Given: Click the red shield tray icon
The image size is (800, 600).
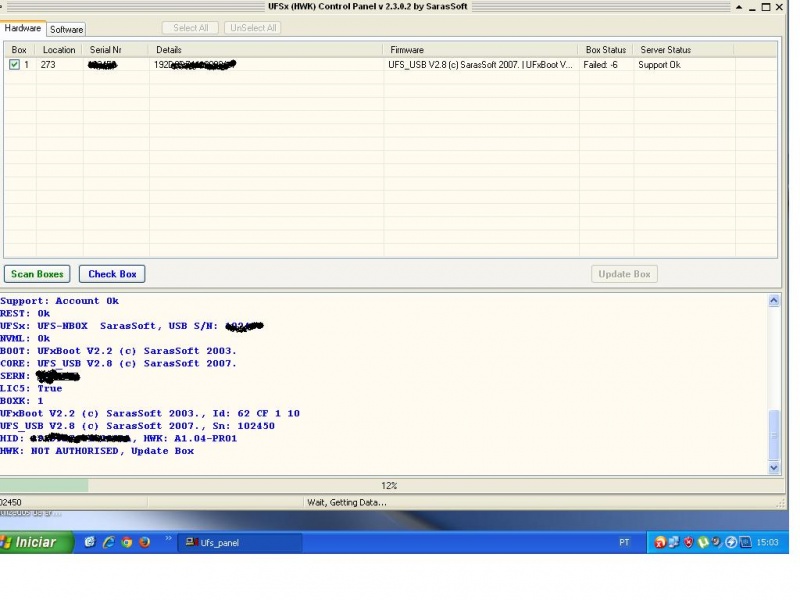Looking at the screenshot, I should [688, 542].
